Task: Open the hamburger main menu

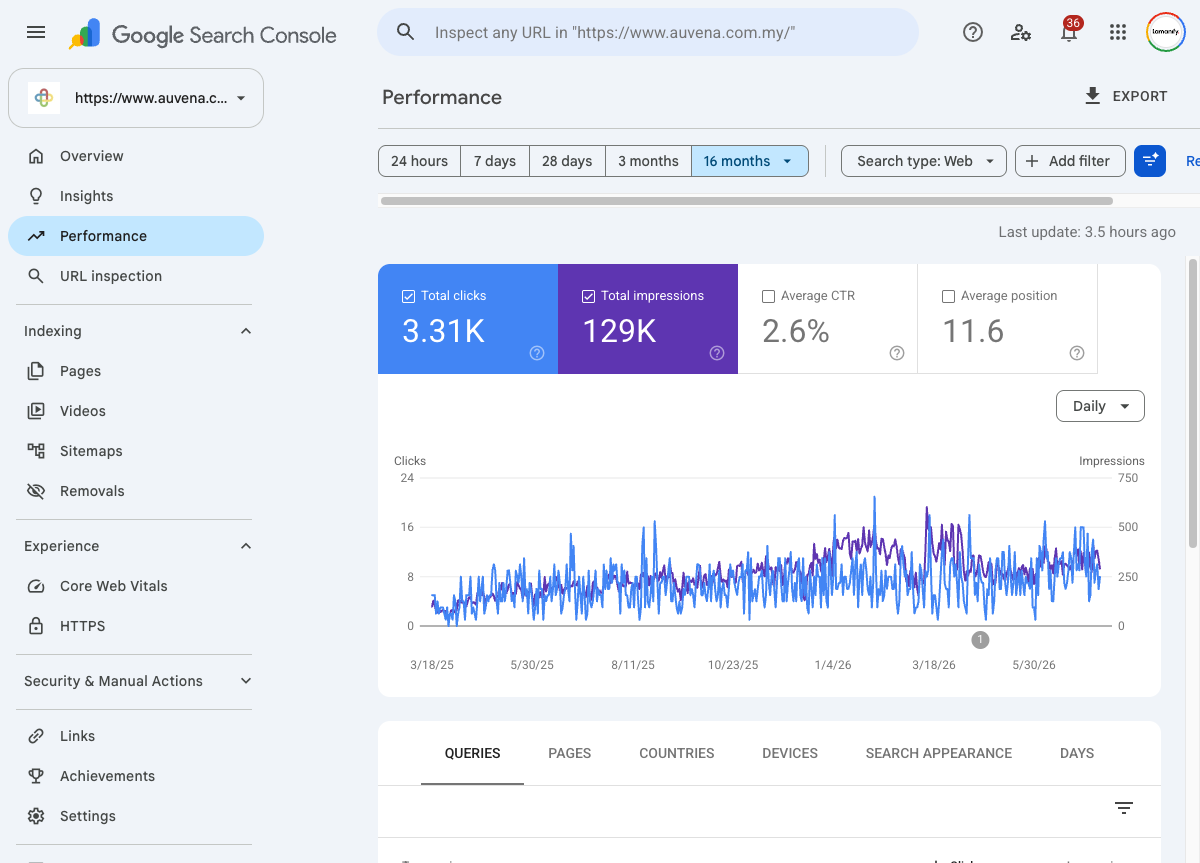Action: (36, 32)
